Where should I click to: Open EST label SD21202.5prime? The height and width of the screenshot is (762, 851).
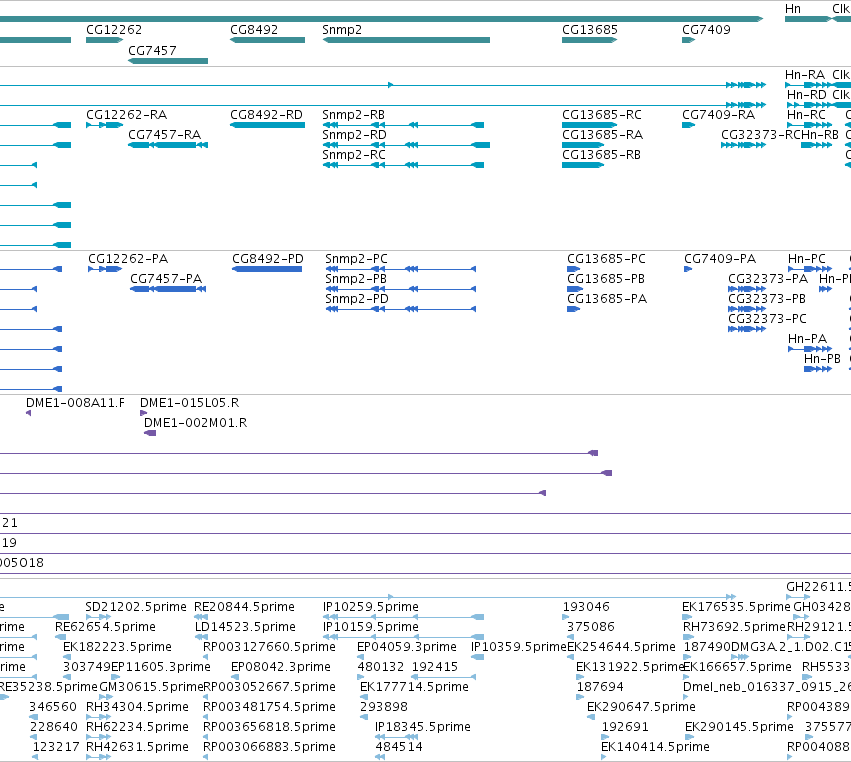click(136, 607)
